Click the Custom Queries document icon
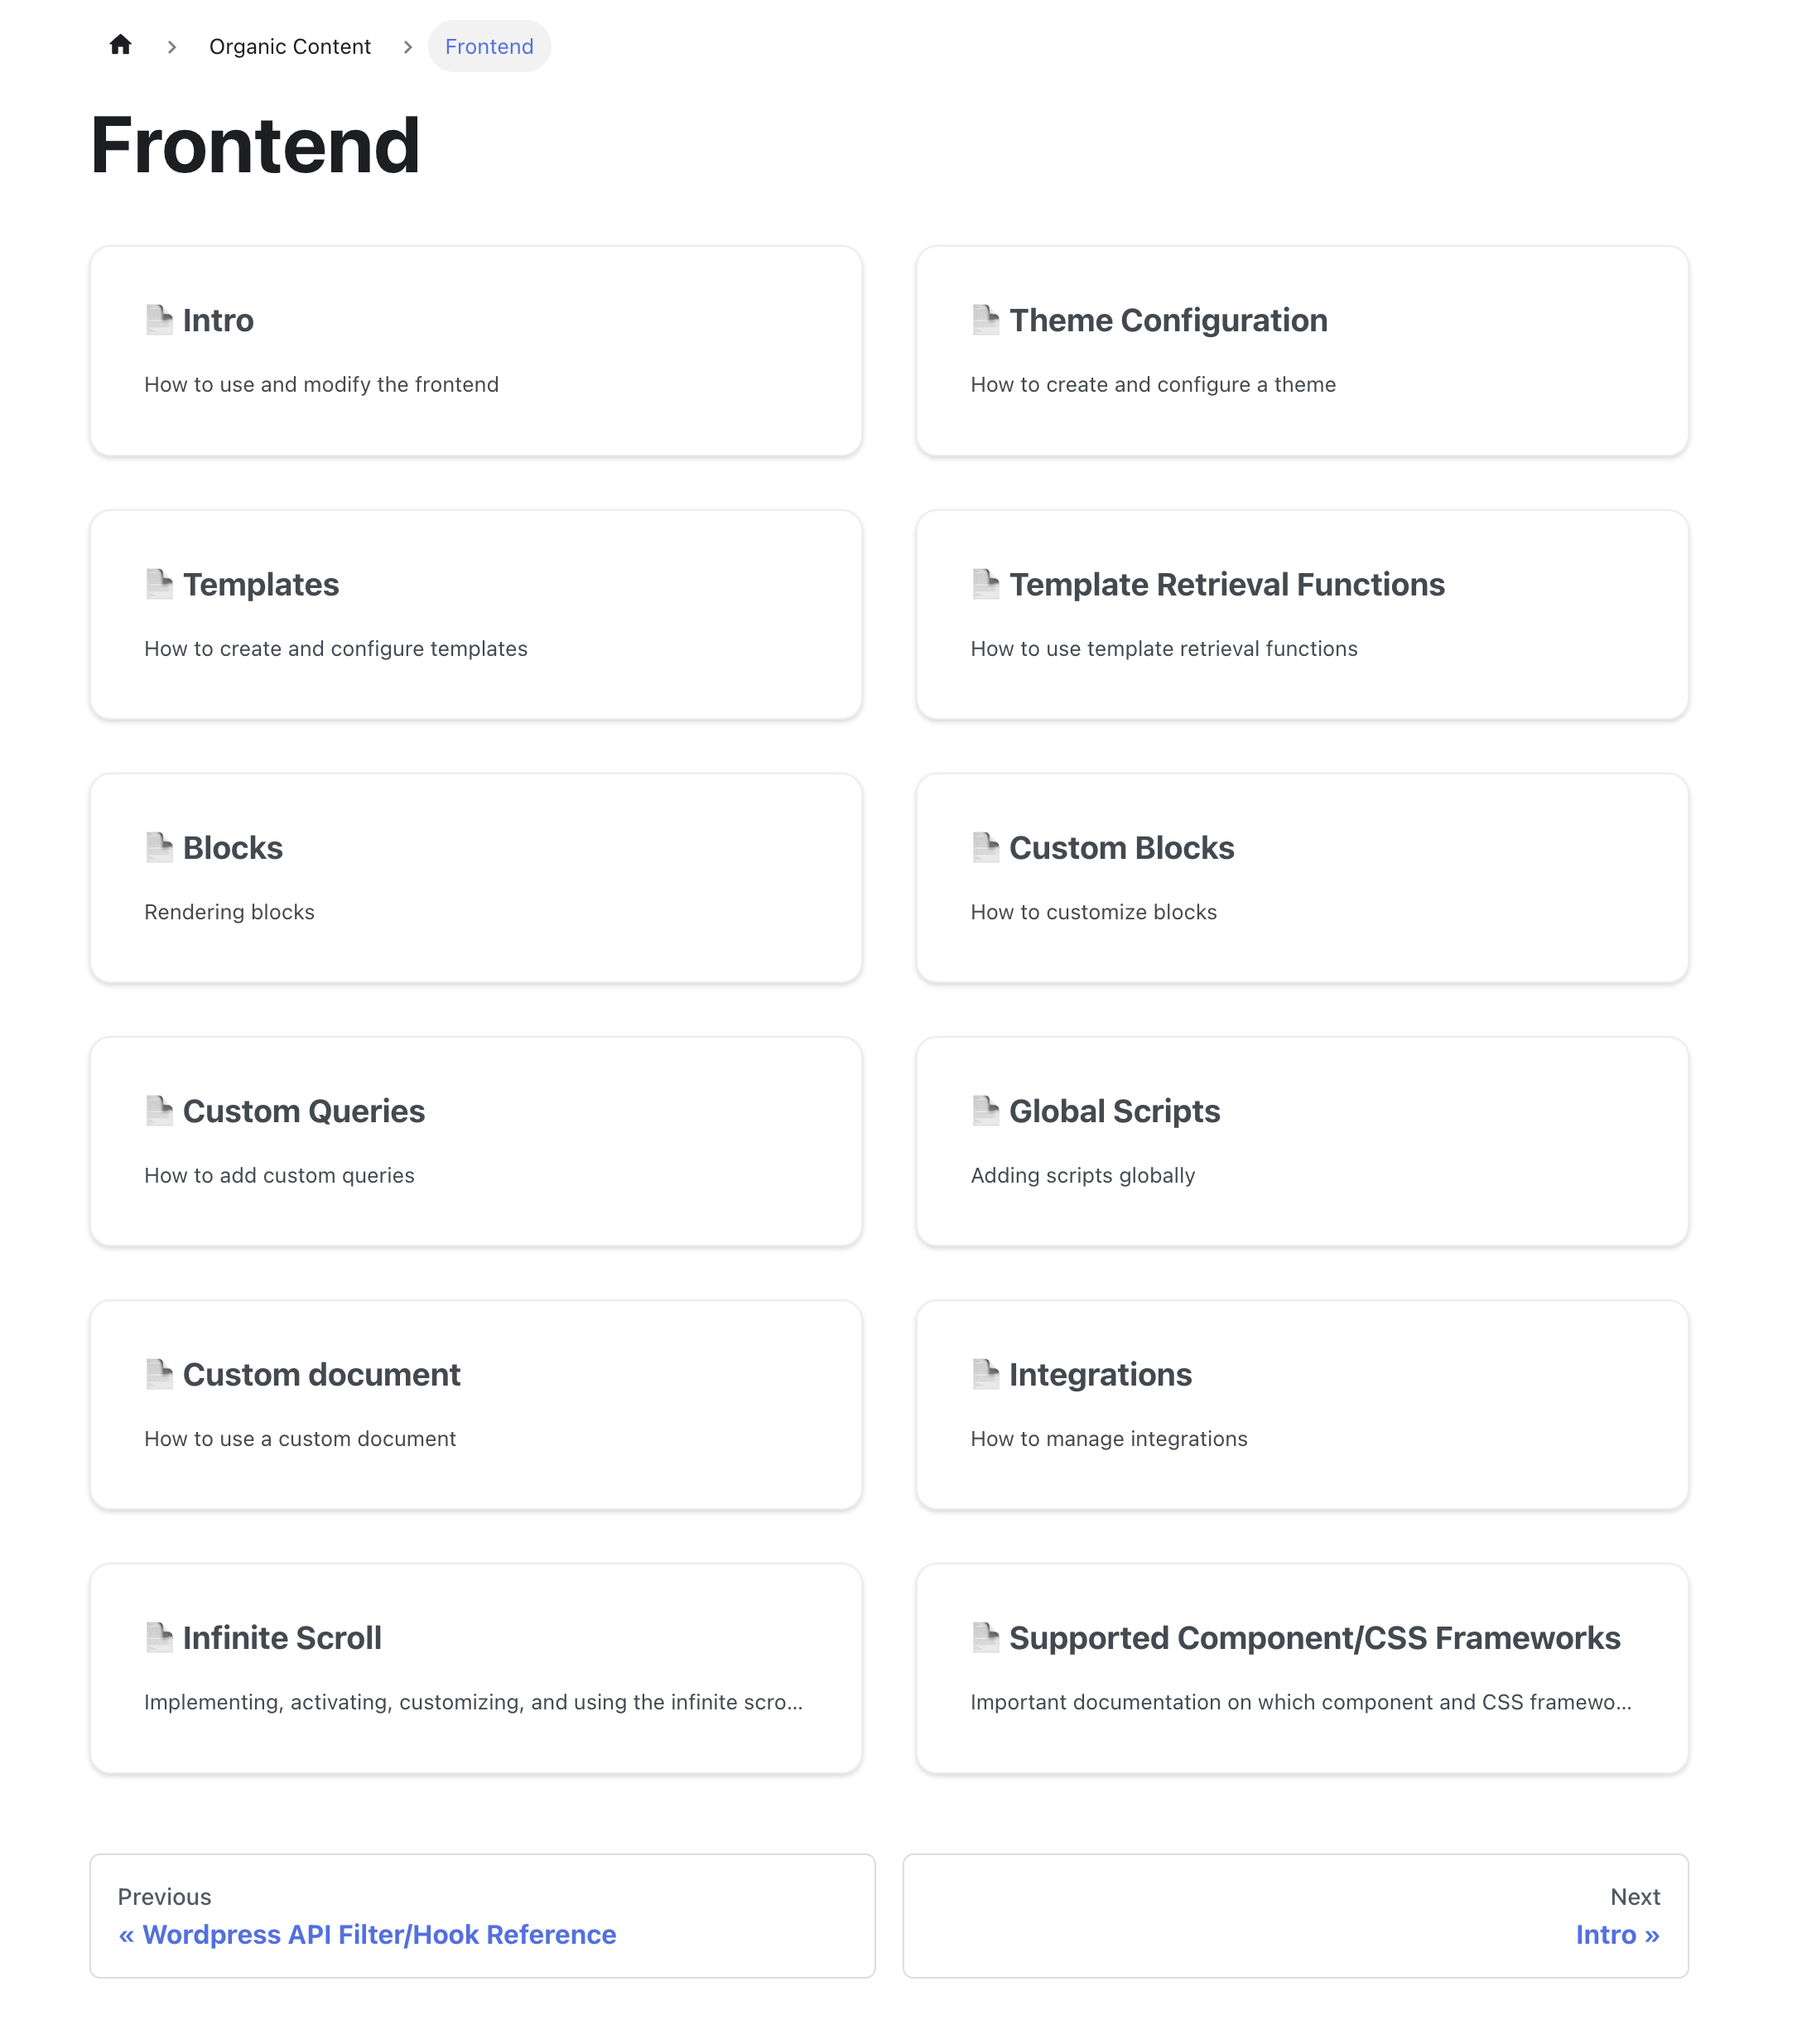This screenshot has height=2044, width=1797. [158, 1111]
